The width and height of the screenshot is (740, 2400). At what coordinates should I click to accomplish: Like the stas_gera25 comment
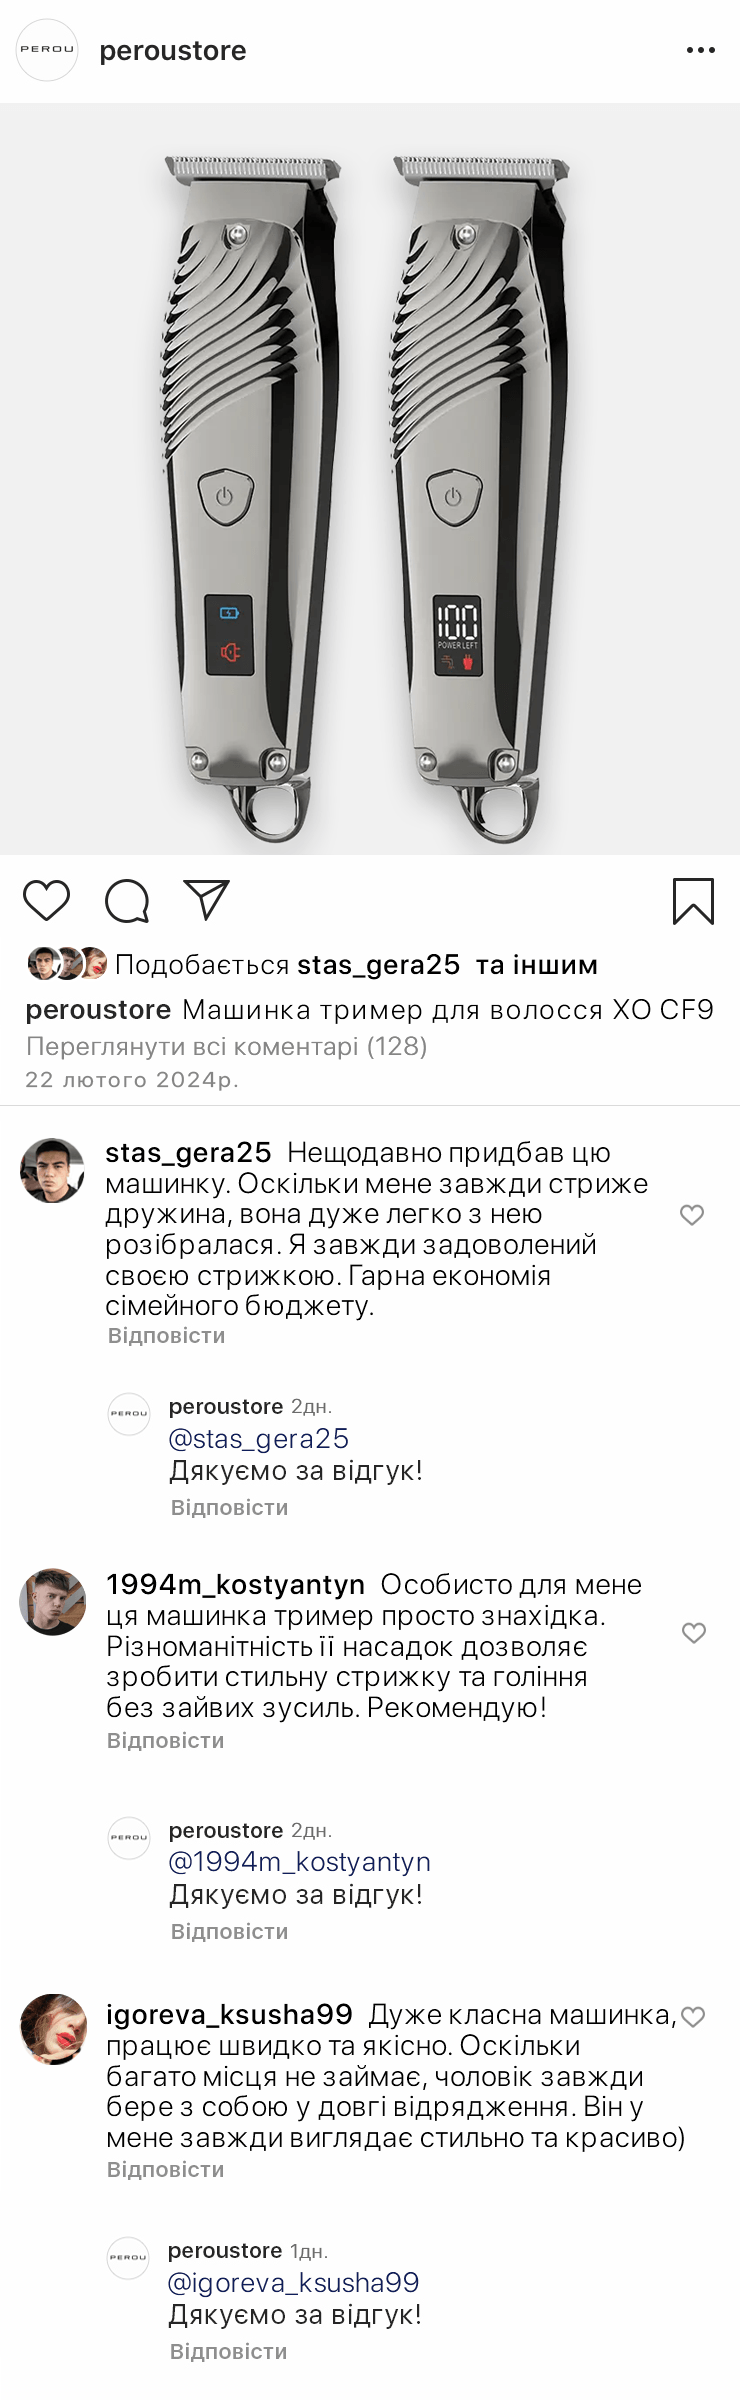click(692, 1215)
